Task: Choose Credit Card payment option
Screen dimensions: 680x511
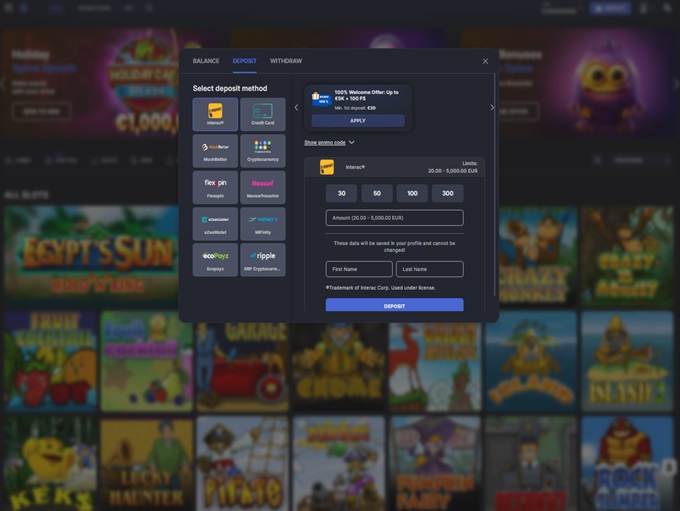Action: click(263, 114)
